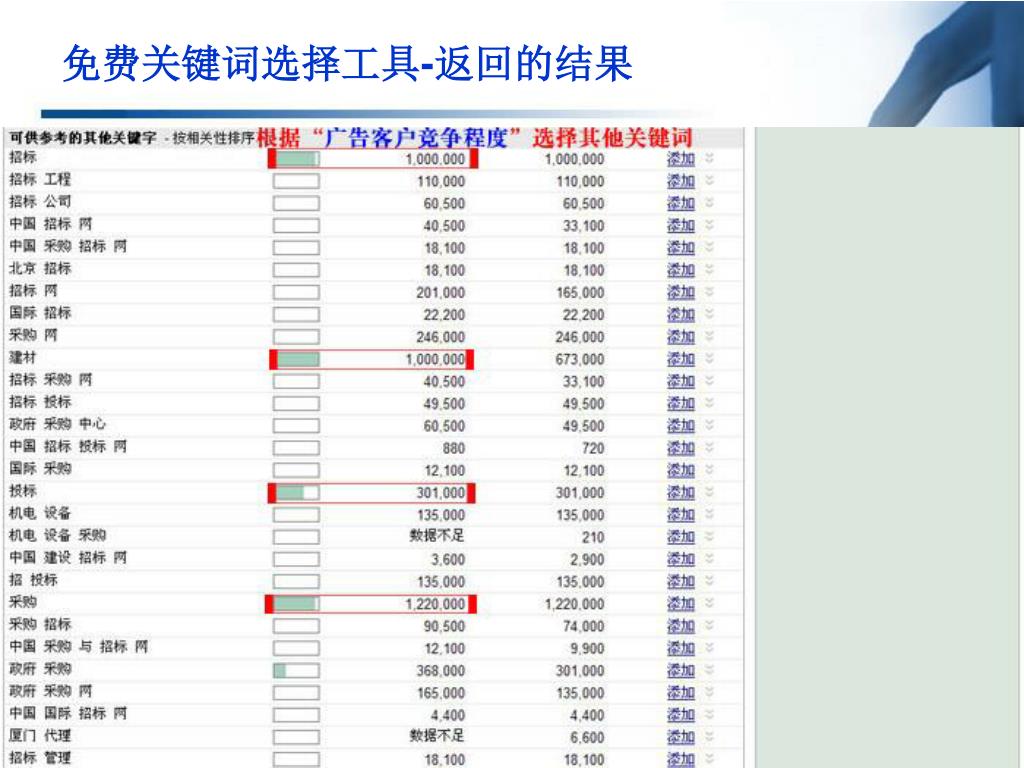This screenshot has height=768, width=1024.
Task: Select the keyword text 厦门 代理
Action: point(40,735)
